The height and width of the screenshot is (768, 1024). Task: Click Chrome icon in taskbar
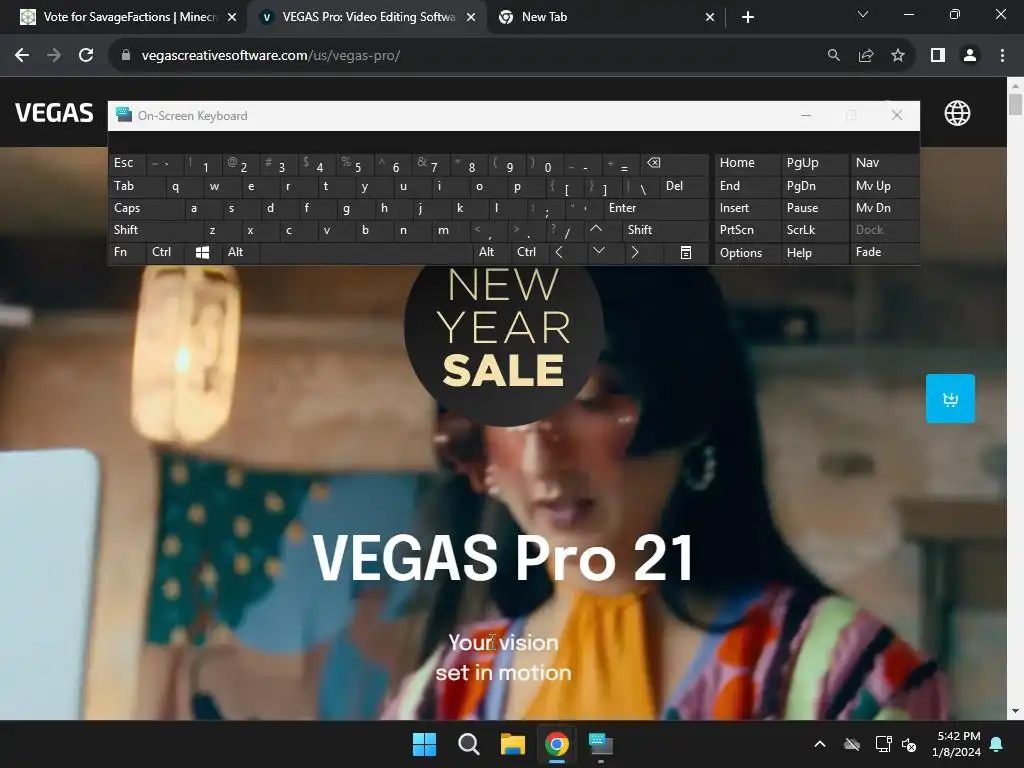pos(556,744)
